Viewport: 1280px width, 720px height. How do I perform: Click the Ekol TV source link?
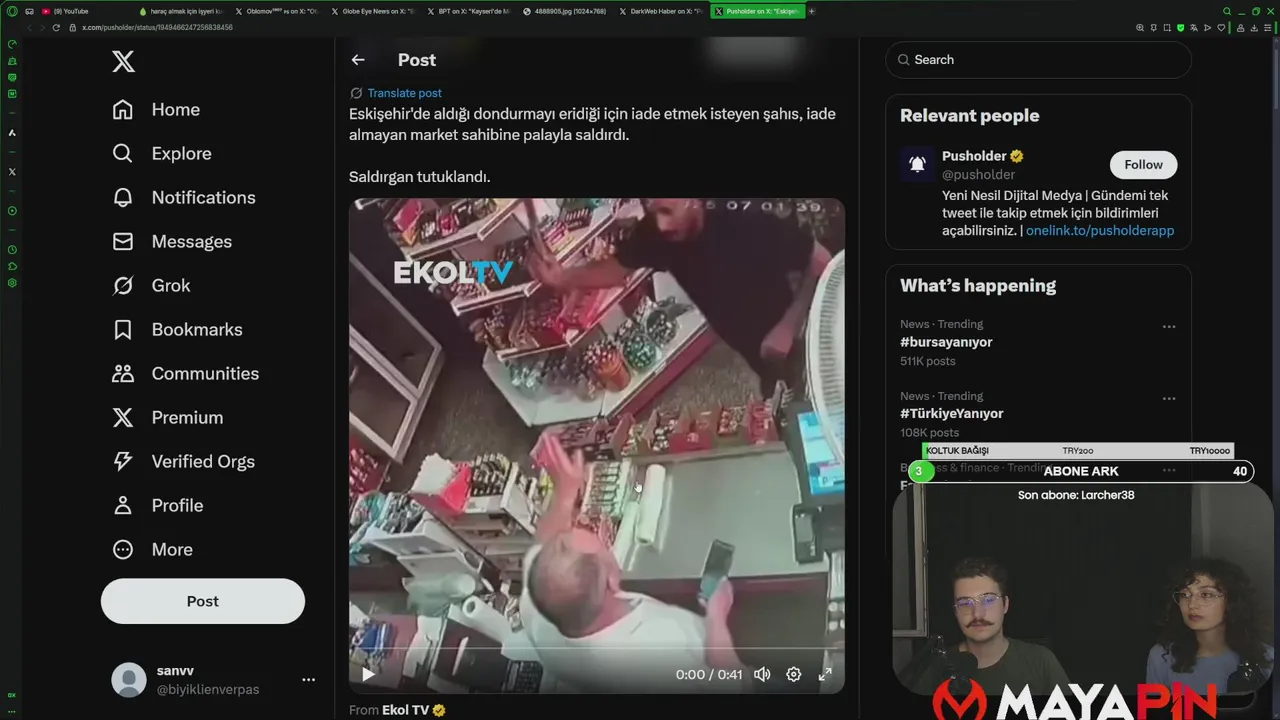click(x=405, y=710)
